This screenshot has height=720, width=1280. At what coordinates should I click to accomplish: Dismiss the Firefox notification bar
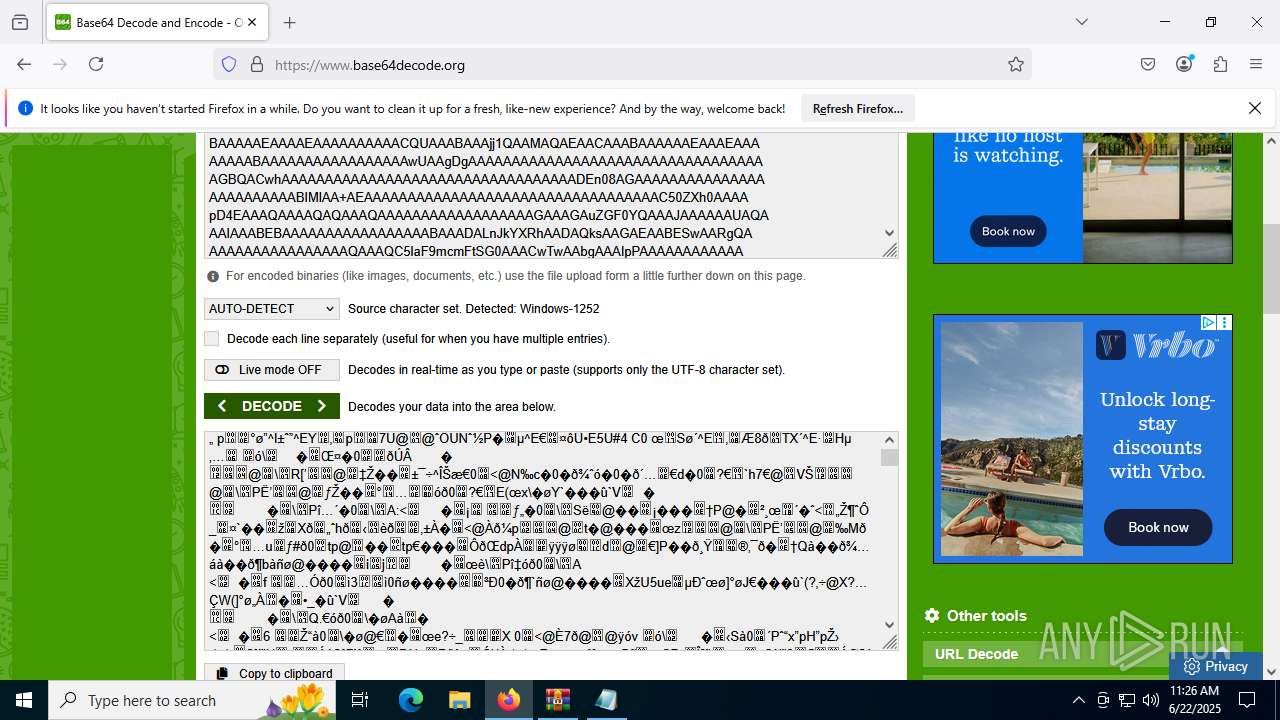(x=1255, y=108)
